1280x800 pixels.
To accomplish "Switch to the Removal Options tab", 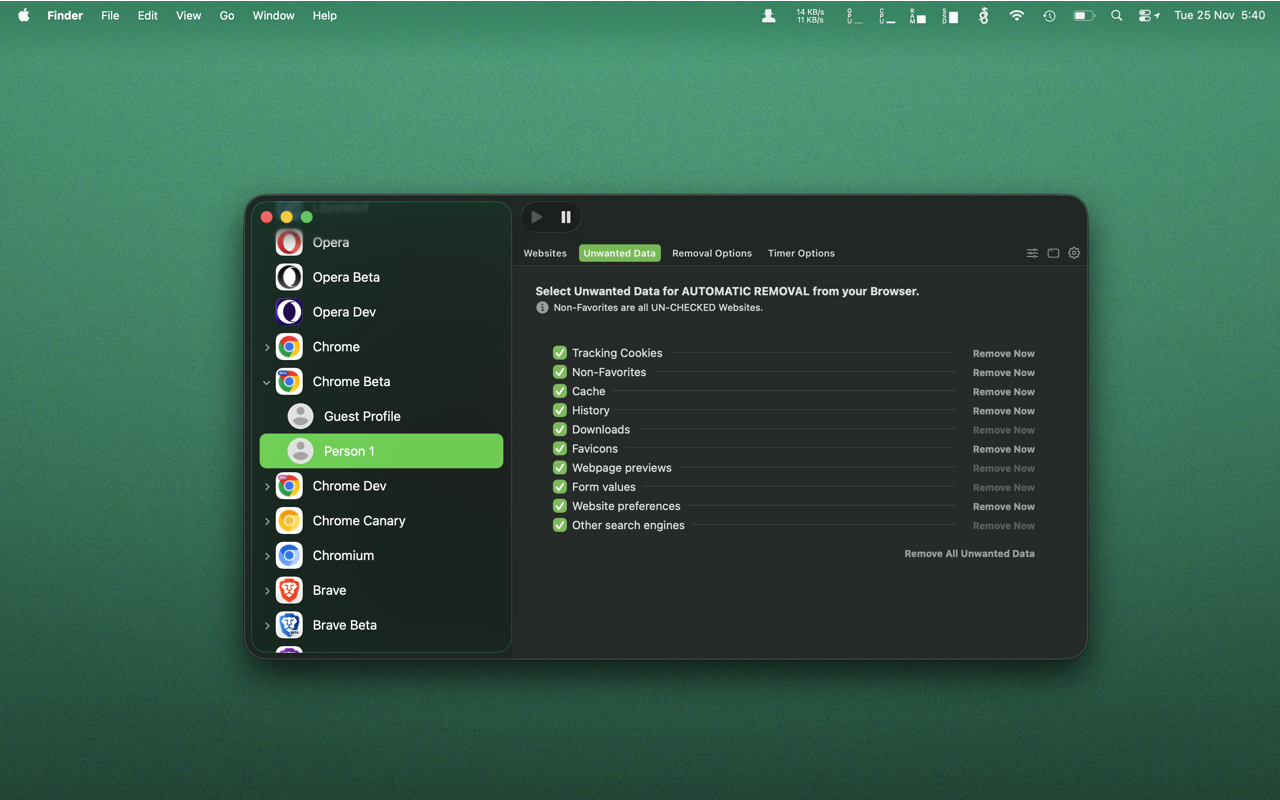I will [712, 253].
